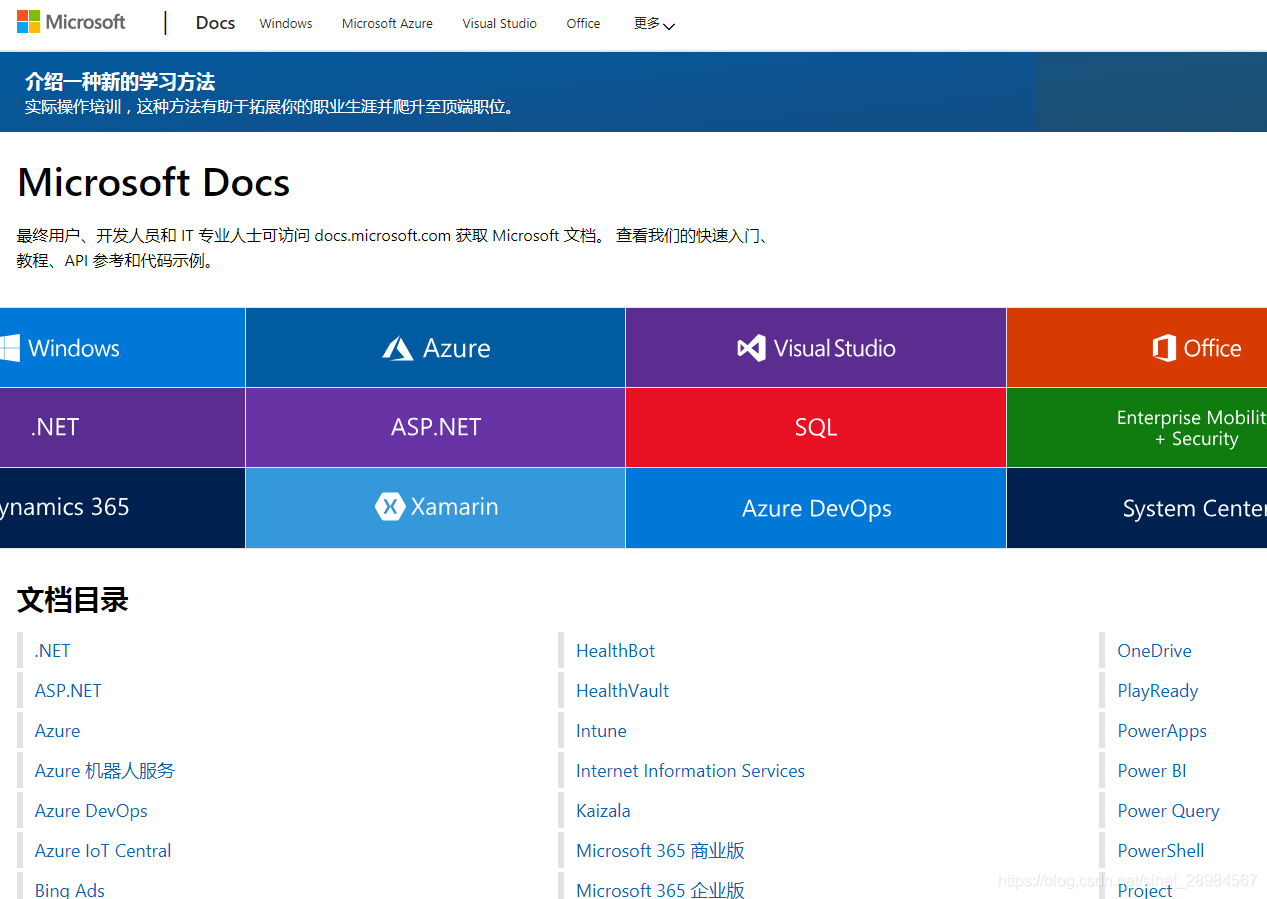Go to the PowerShell link

1161,851
